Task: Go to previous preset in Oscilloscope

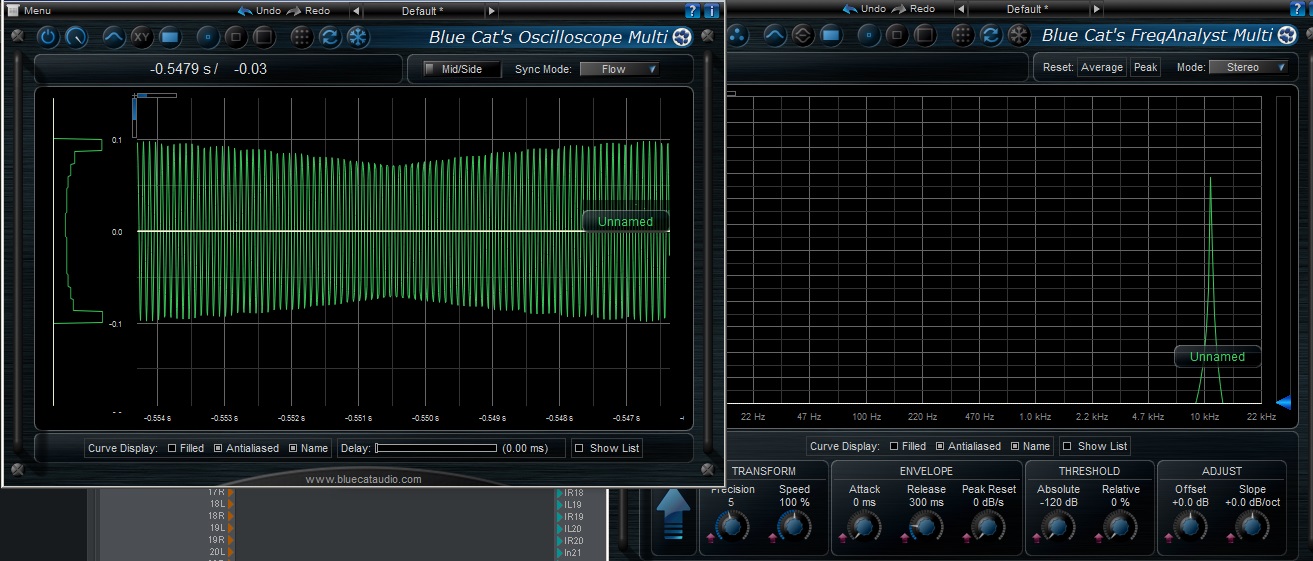Action: coord(357,11)
